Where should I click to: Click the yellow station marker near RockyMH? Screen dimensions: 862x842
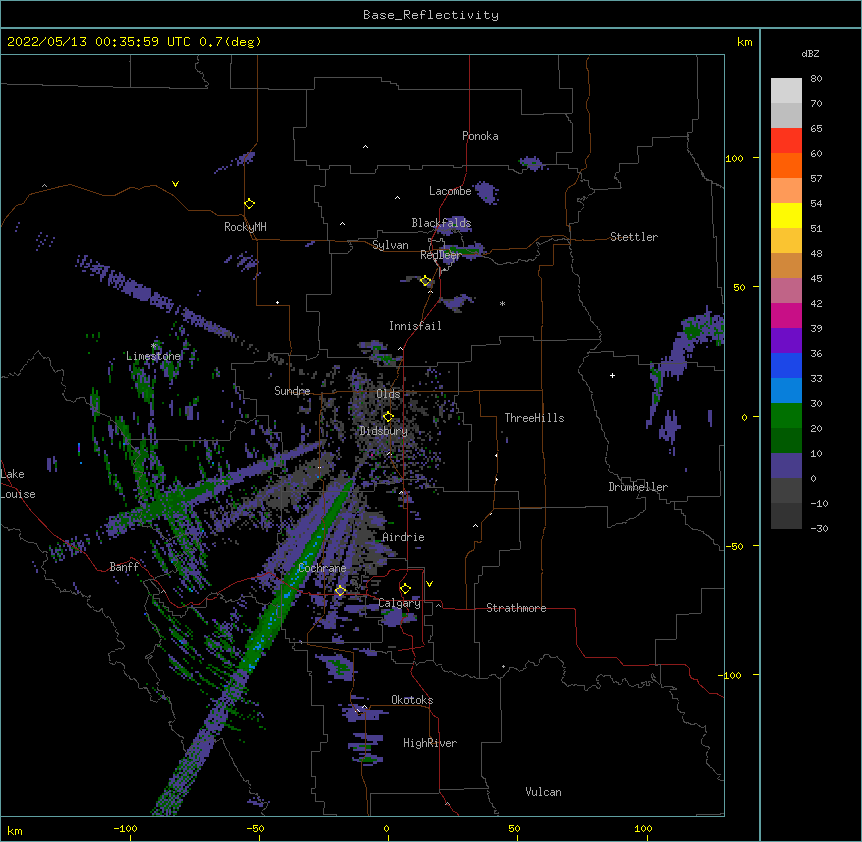(x=250, y=204)
